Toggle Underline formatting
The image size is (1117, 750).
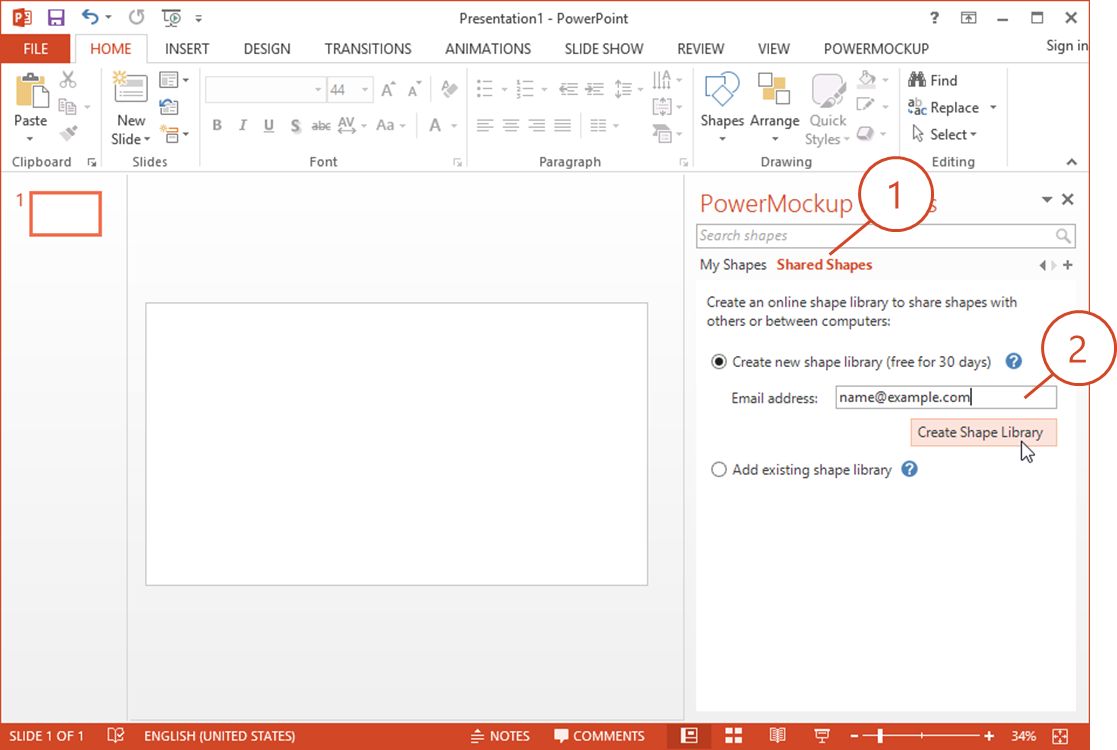(269, 126)
